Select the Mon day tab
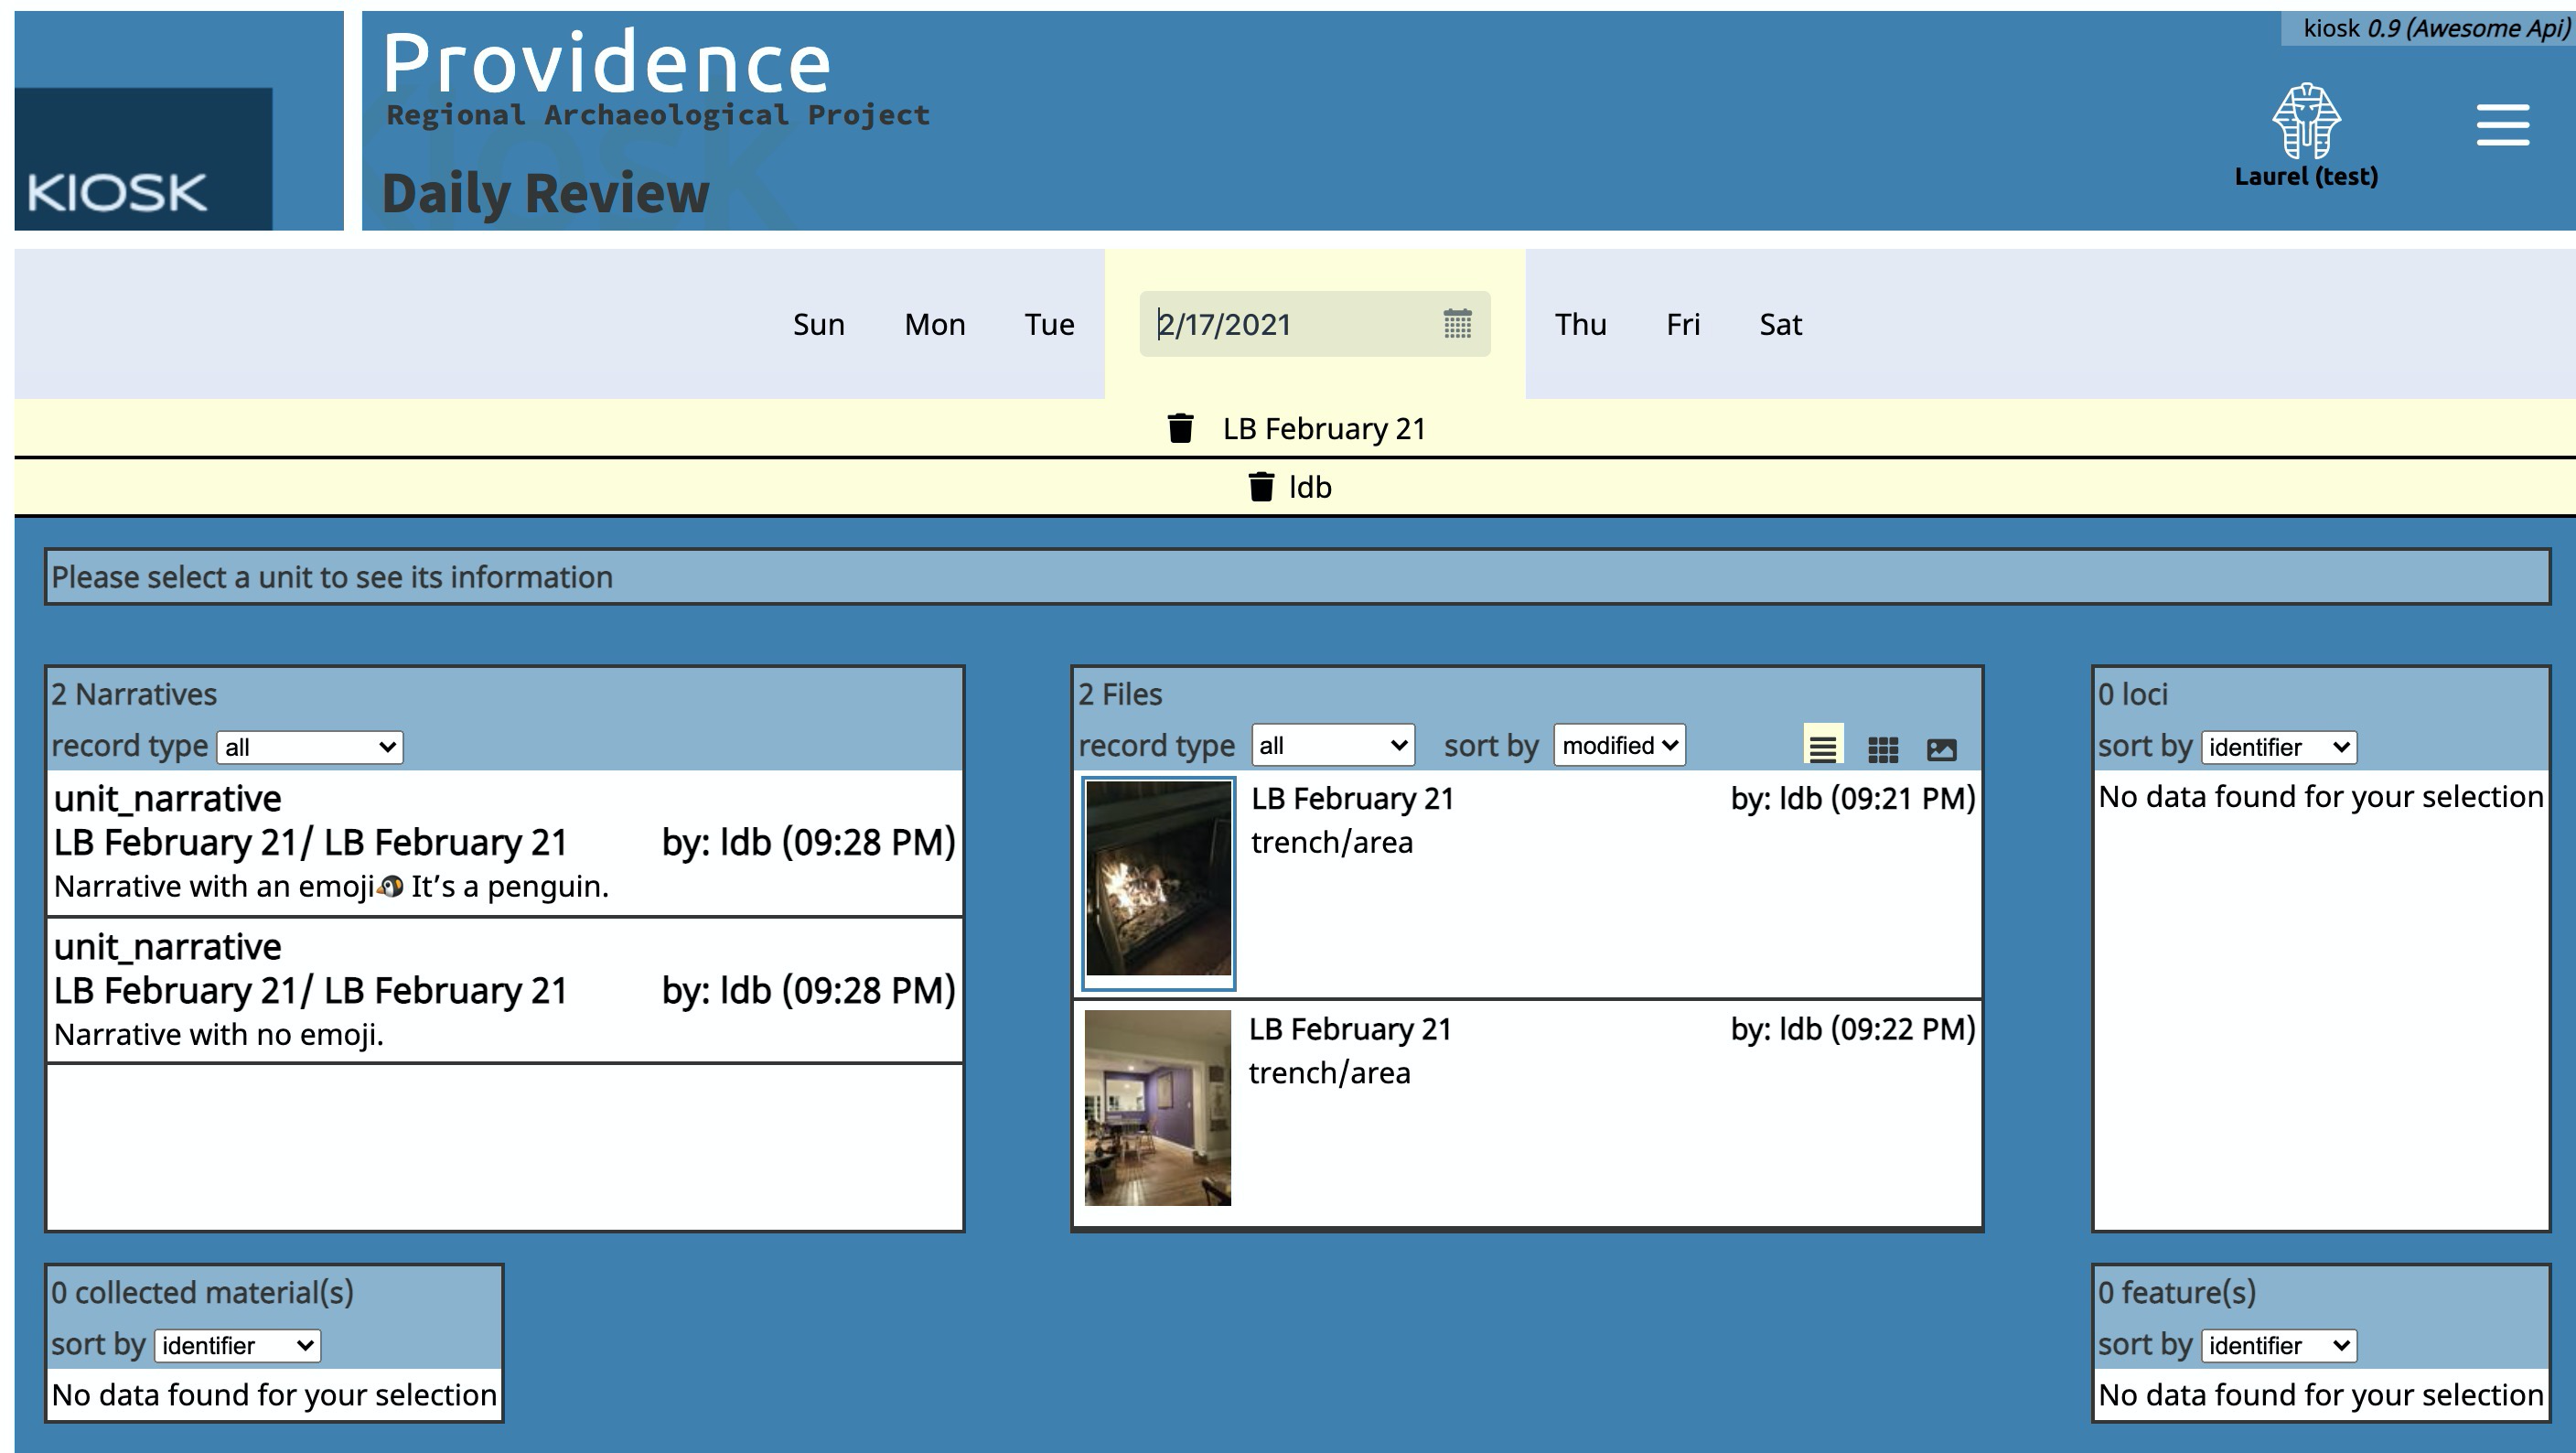 (934, 324)
